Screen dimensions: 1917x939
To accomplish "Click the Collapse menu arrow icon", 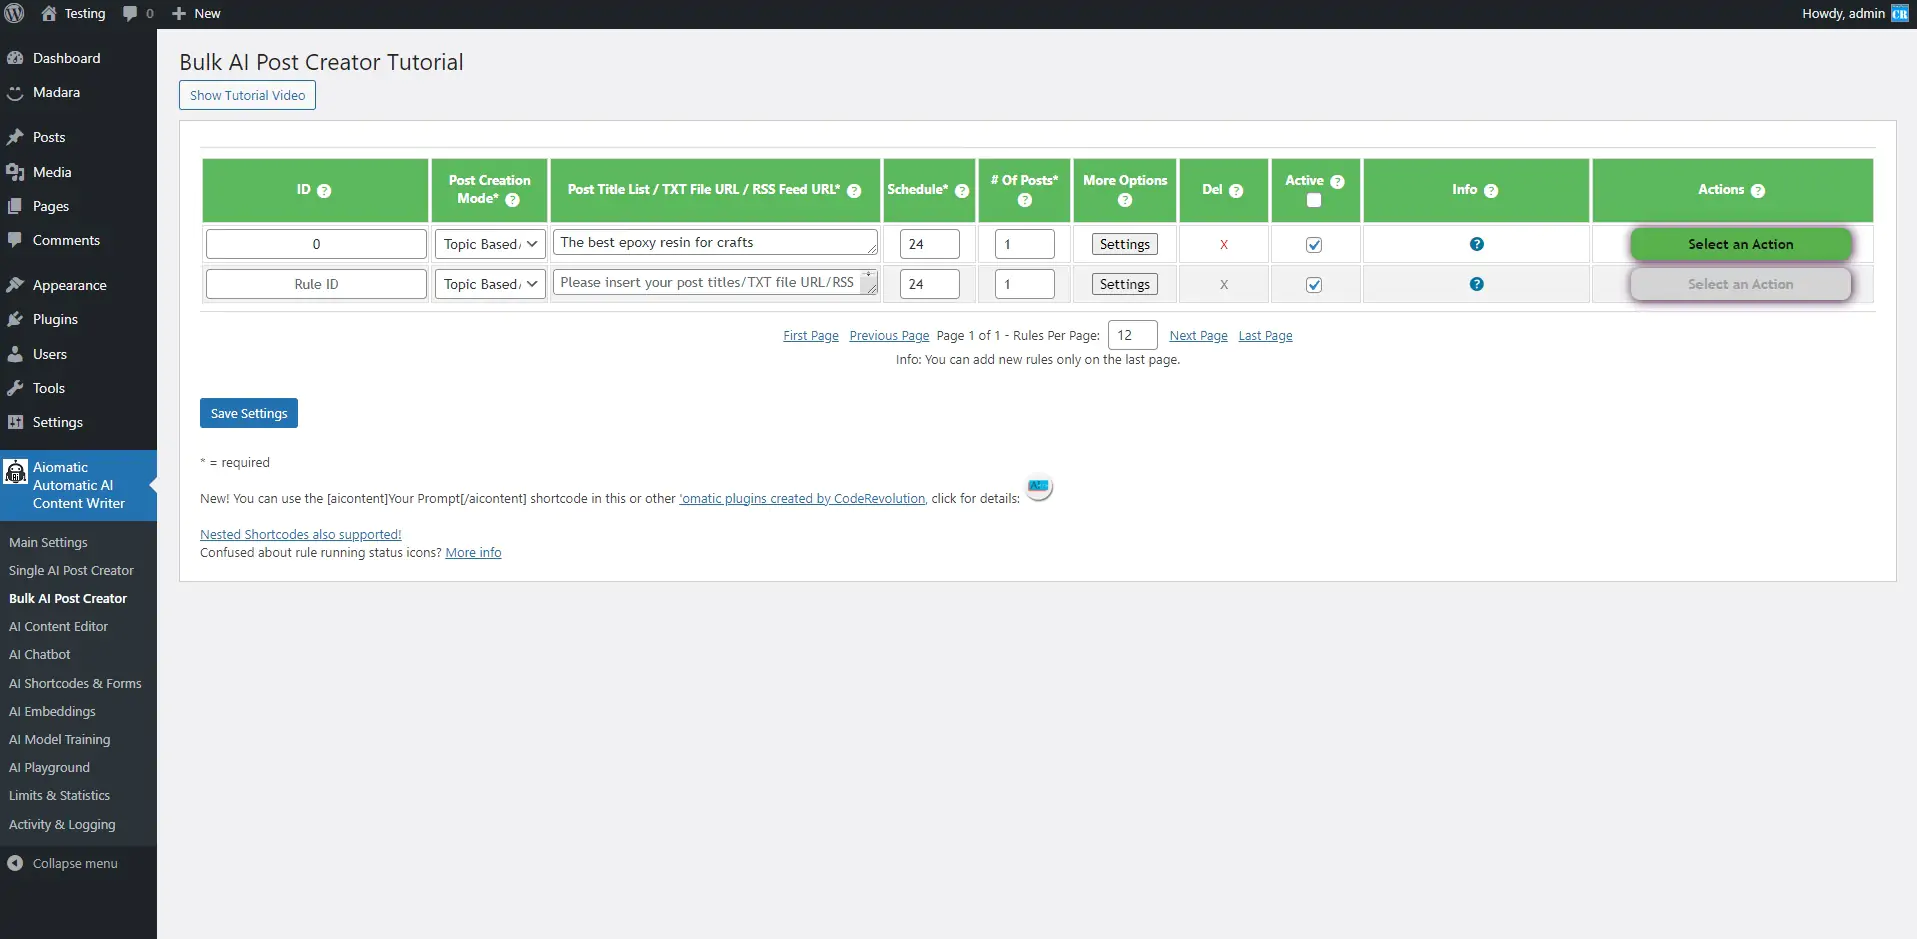I will [15, 863].
